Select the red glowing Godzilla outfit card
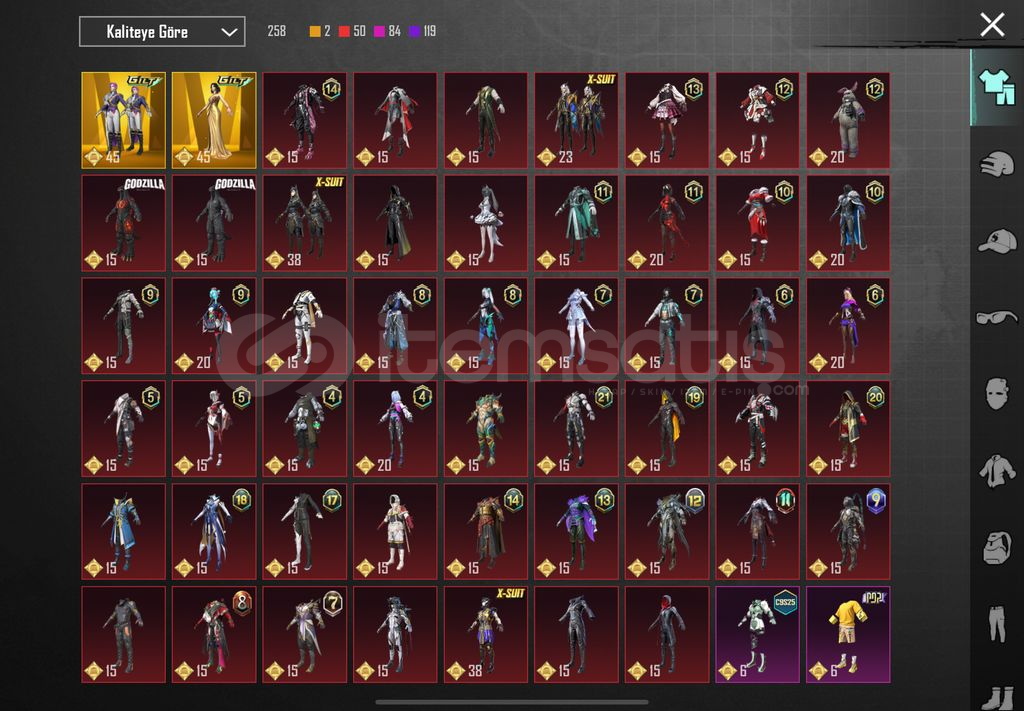This screenshot has width=1024, height=711. pos(123,223)
